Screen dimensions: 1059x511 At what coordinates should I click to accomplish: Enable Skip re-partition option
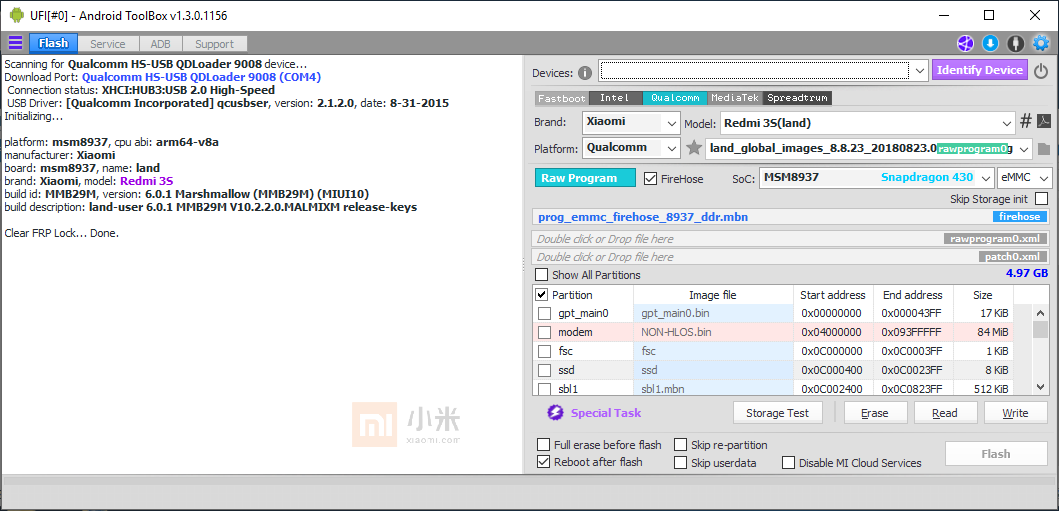(680, 445)
